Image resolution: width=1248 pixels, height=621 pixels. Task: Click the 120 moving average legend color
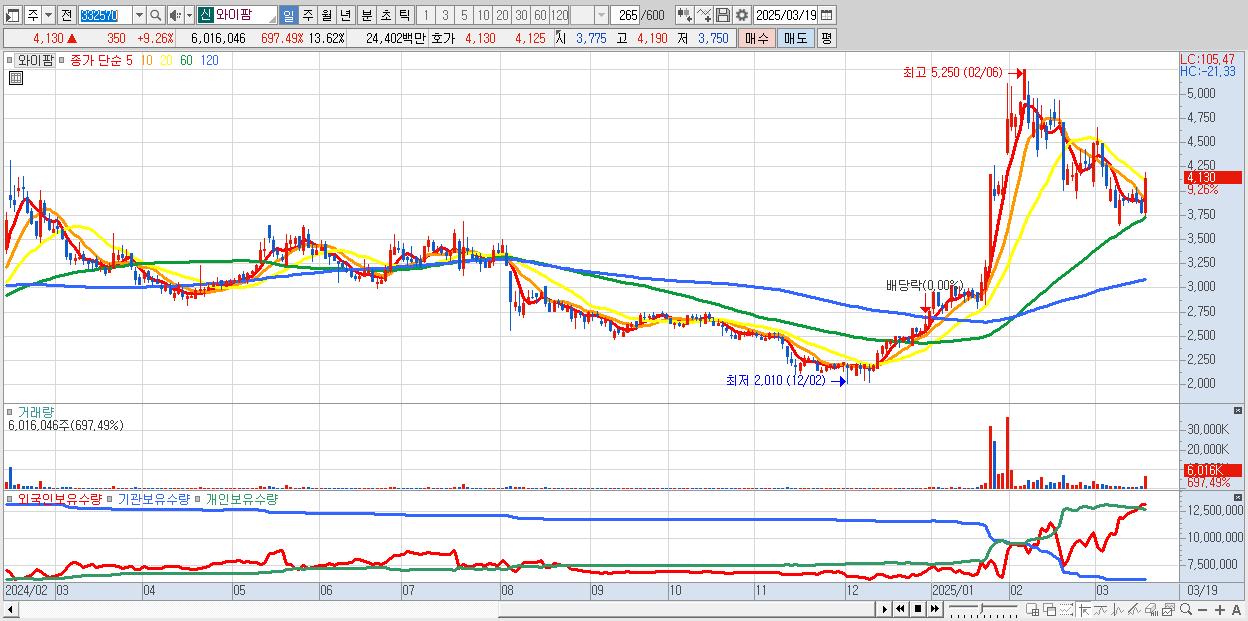209,60
